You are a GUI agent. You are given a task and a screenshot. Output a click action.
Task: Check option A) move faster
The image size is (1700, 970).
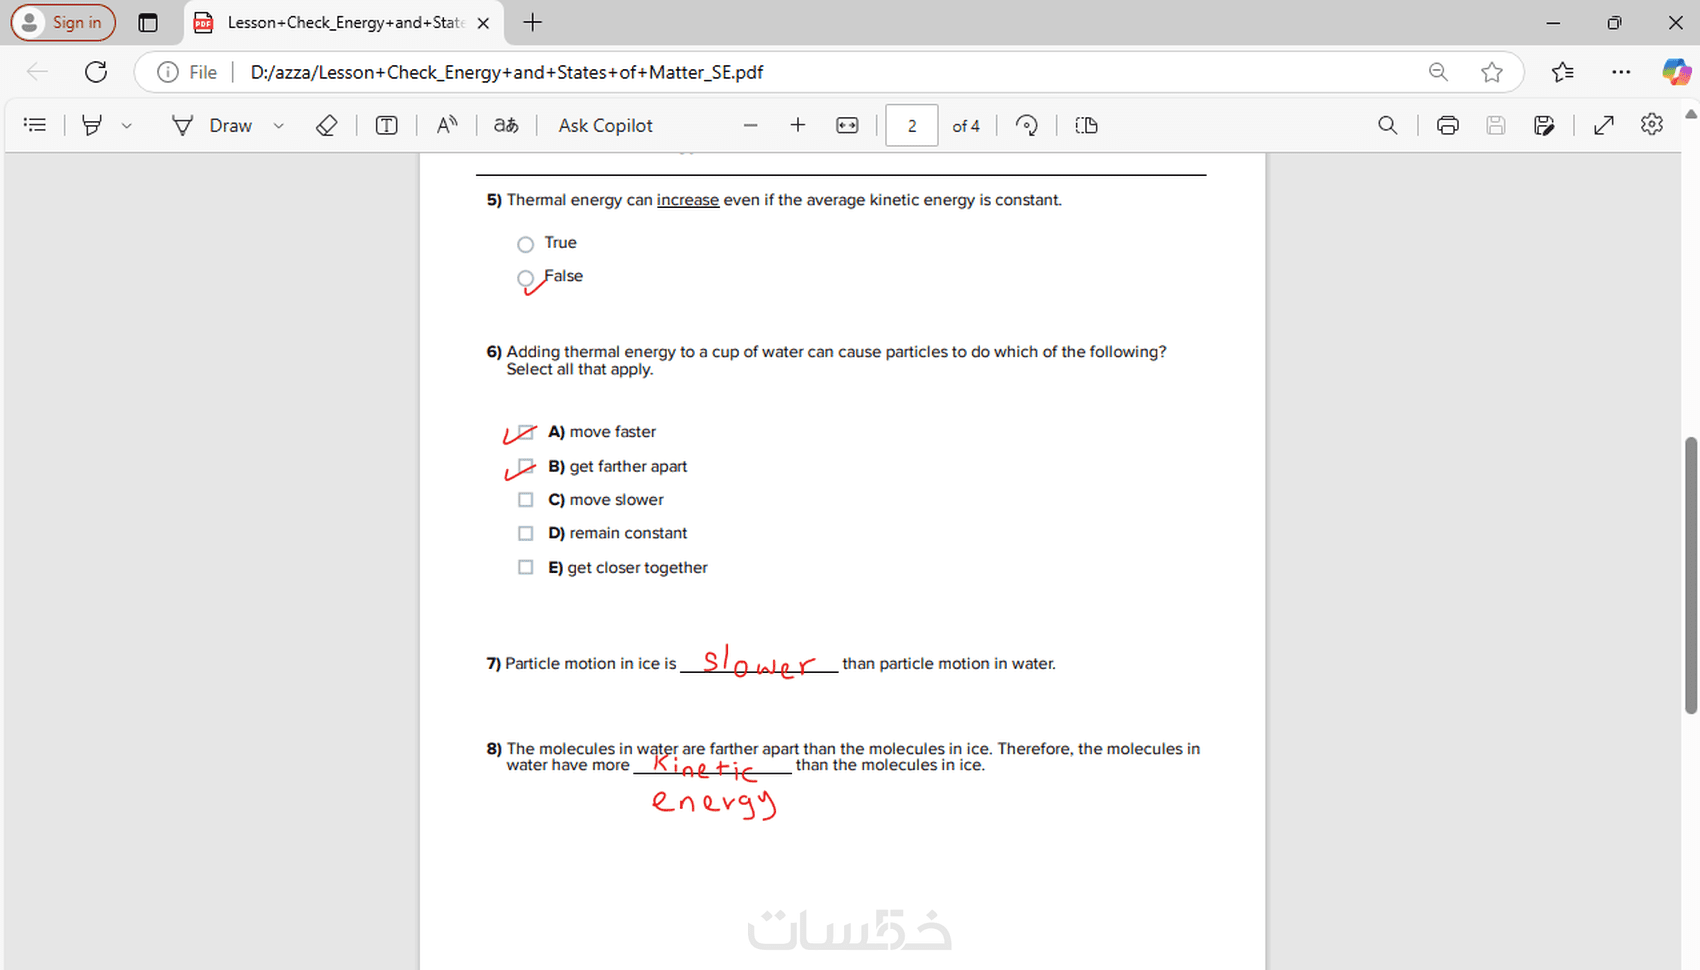[x=526, y=432]
